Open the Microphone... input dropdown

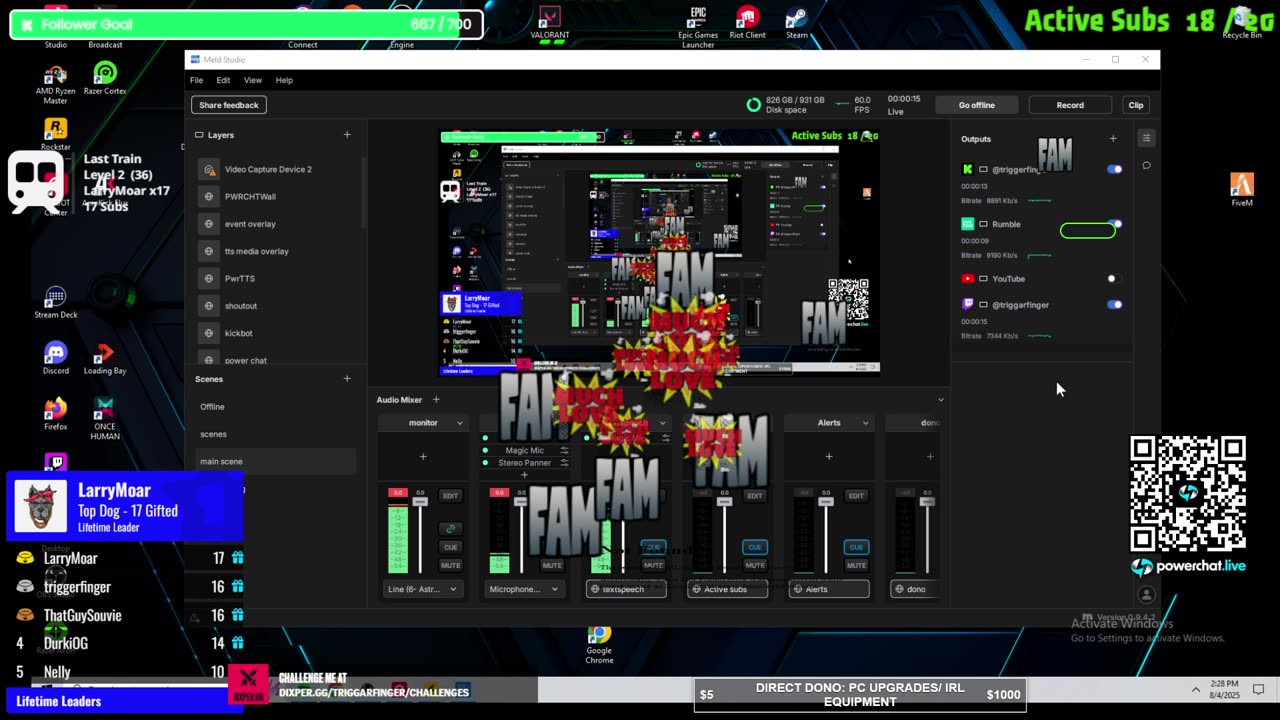[x=523, y=589]
